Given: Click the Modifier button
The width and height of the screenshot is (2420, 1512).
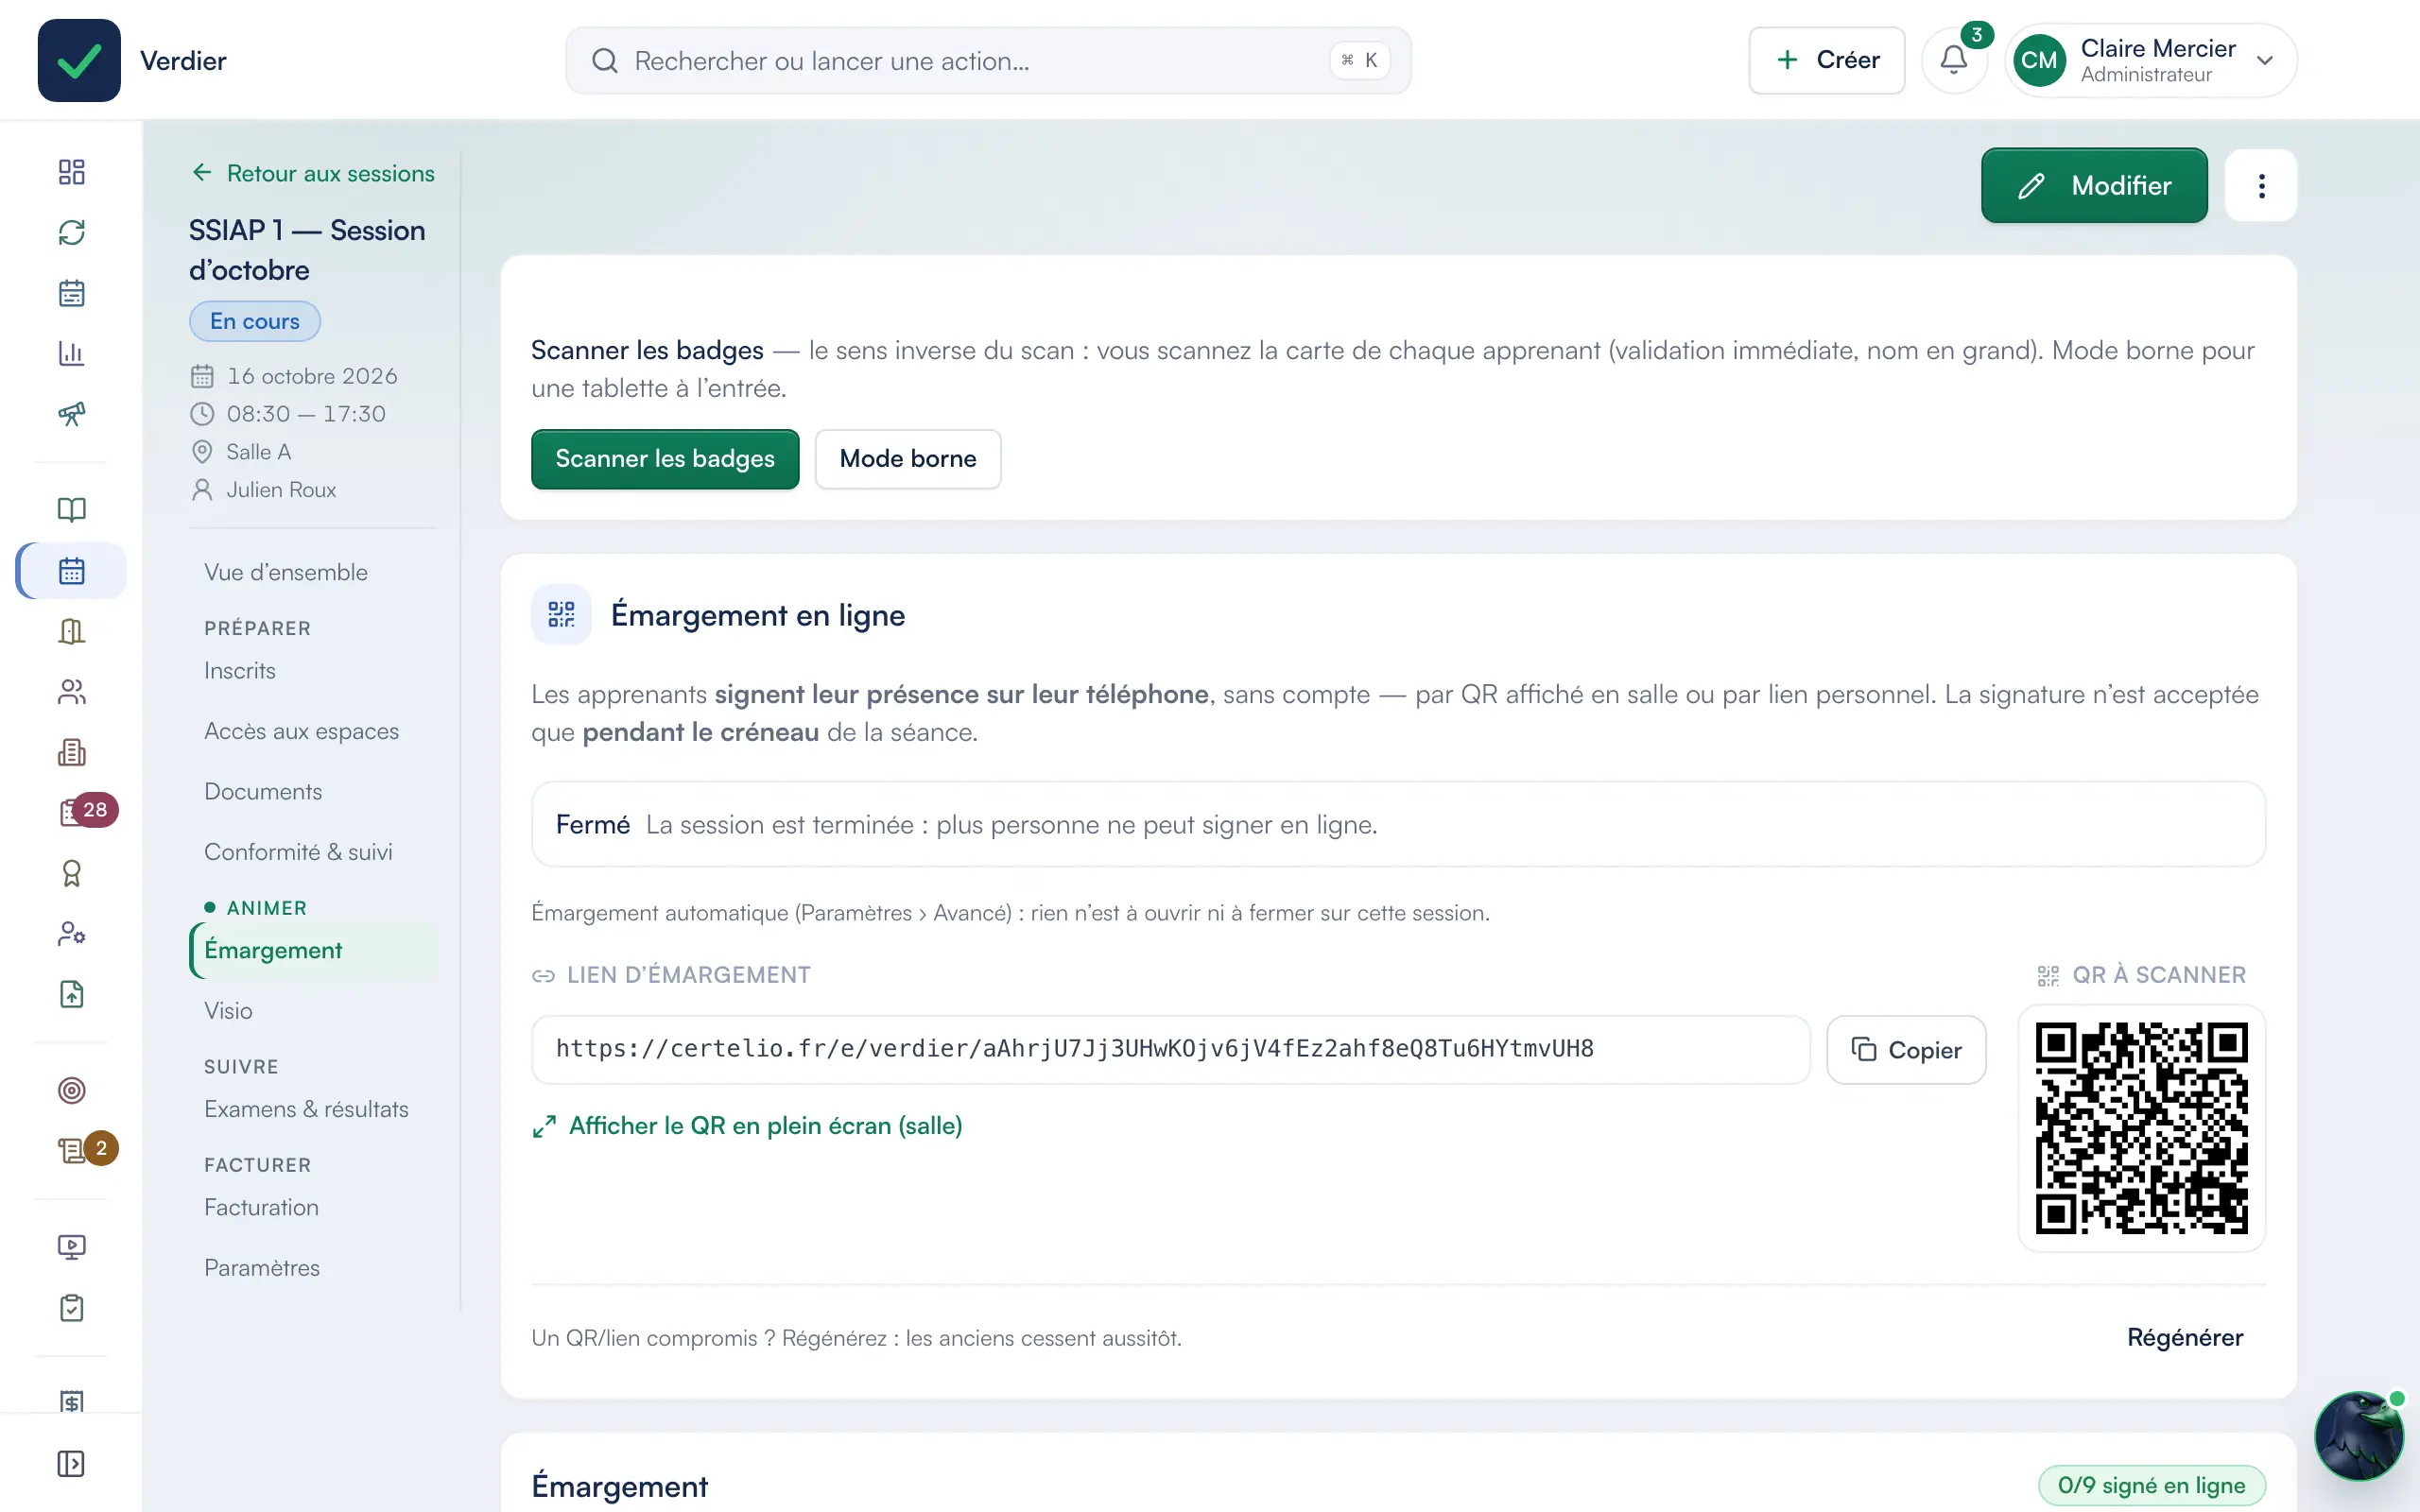Looking at the screenshot, I should tap(2094, 186).
